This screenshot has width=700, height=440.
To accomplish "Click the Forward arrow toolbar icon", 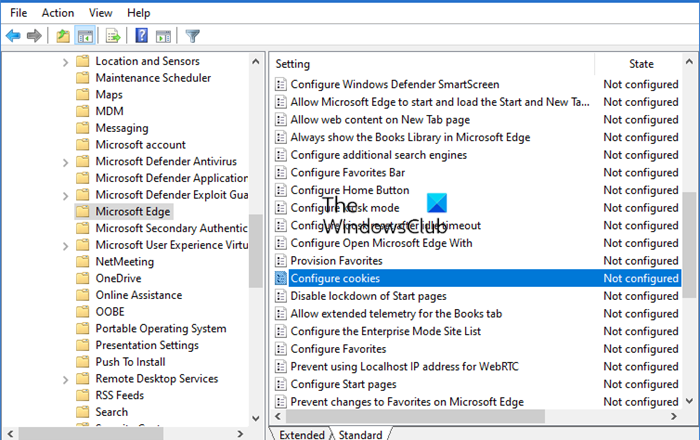I will (x=34, y=36).
